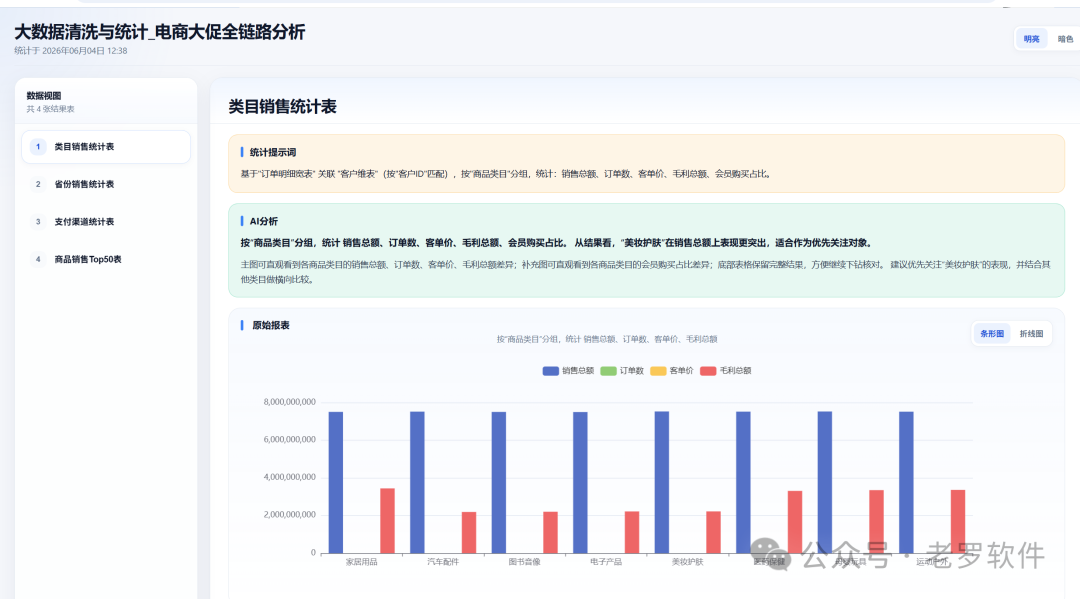Click the 2,000,000,000 y-axis value
1080x599 pixels.
point(289,515)
